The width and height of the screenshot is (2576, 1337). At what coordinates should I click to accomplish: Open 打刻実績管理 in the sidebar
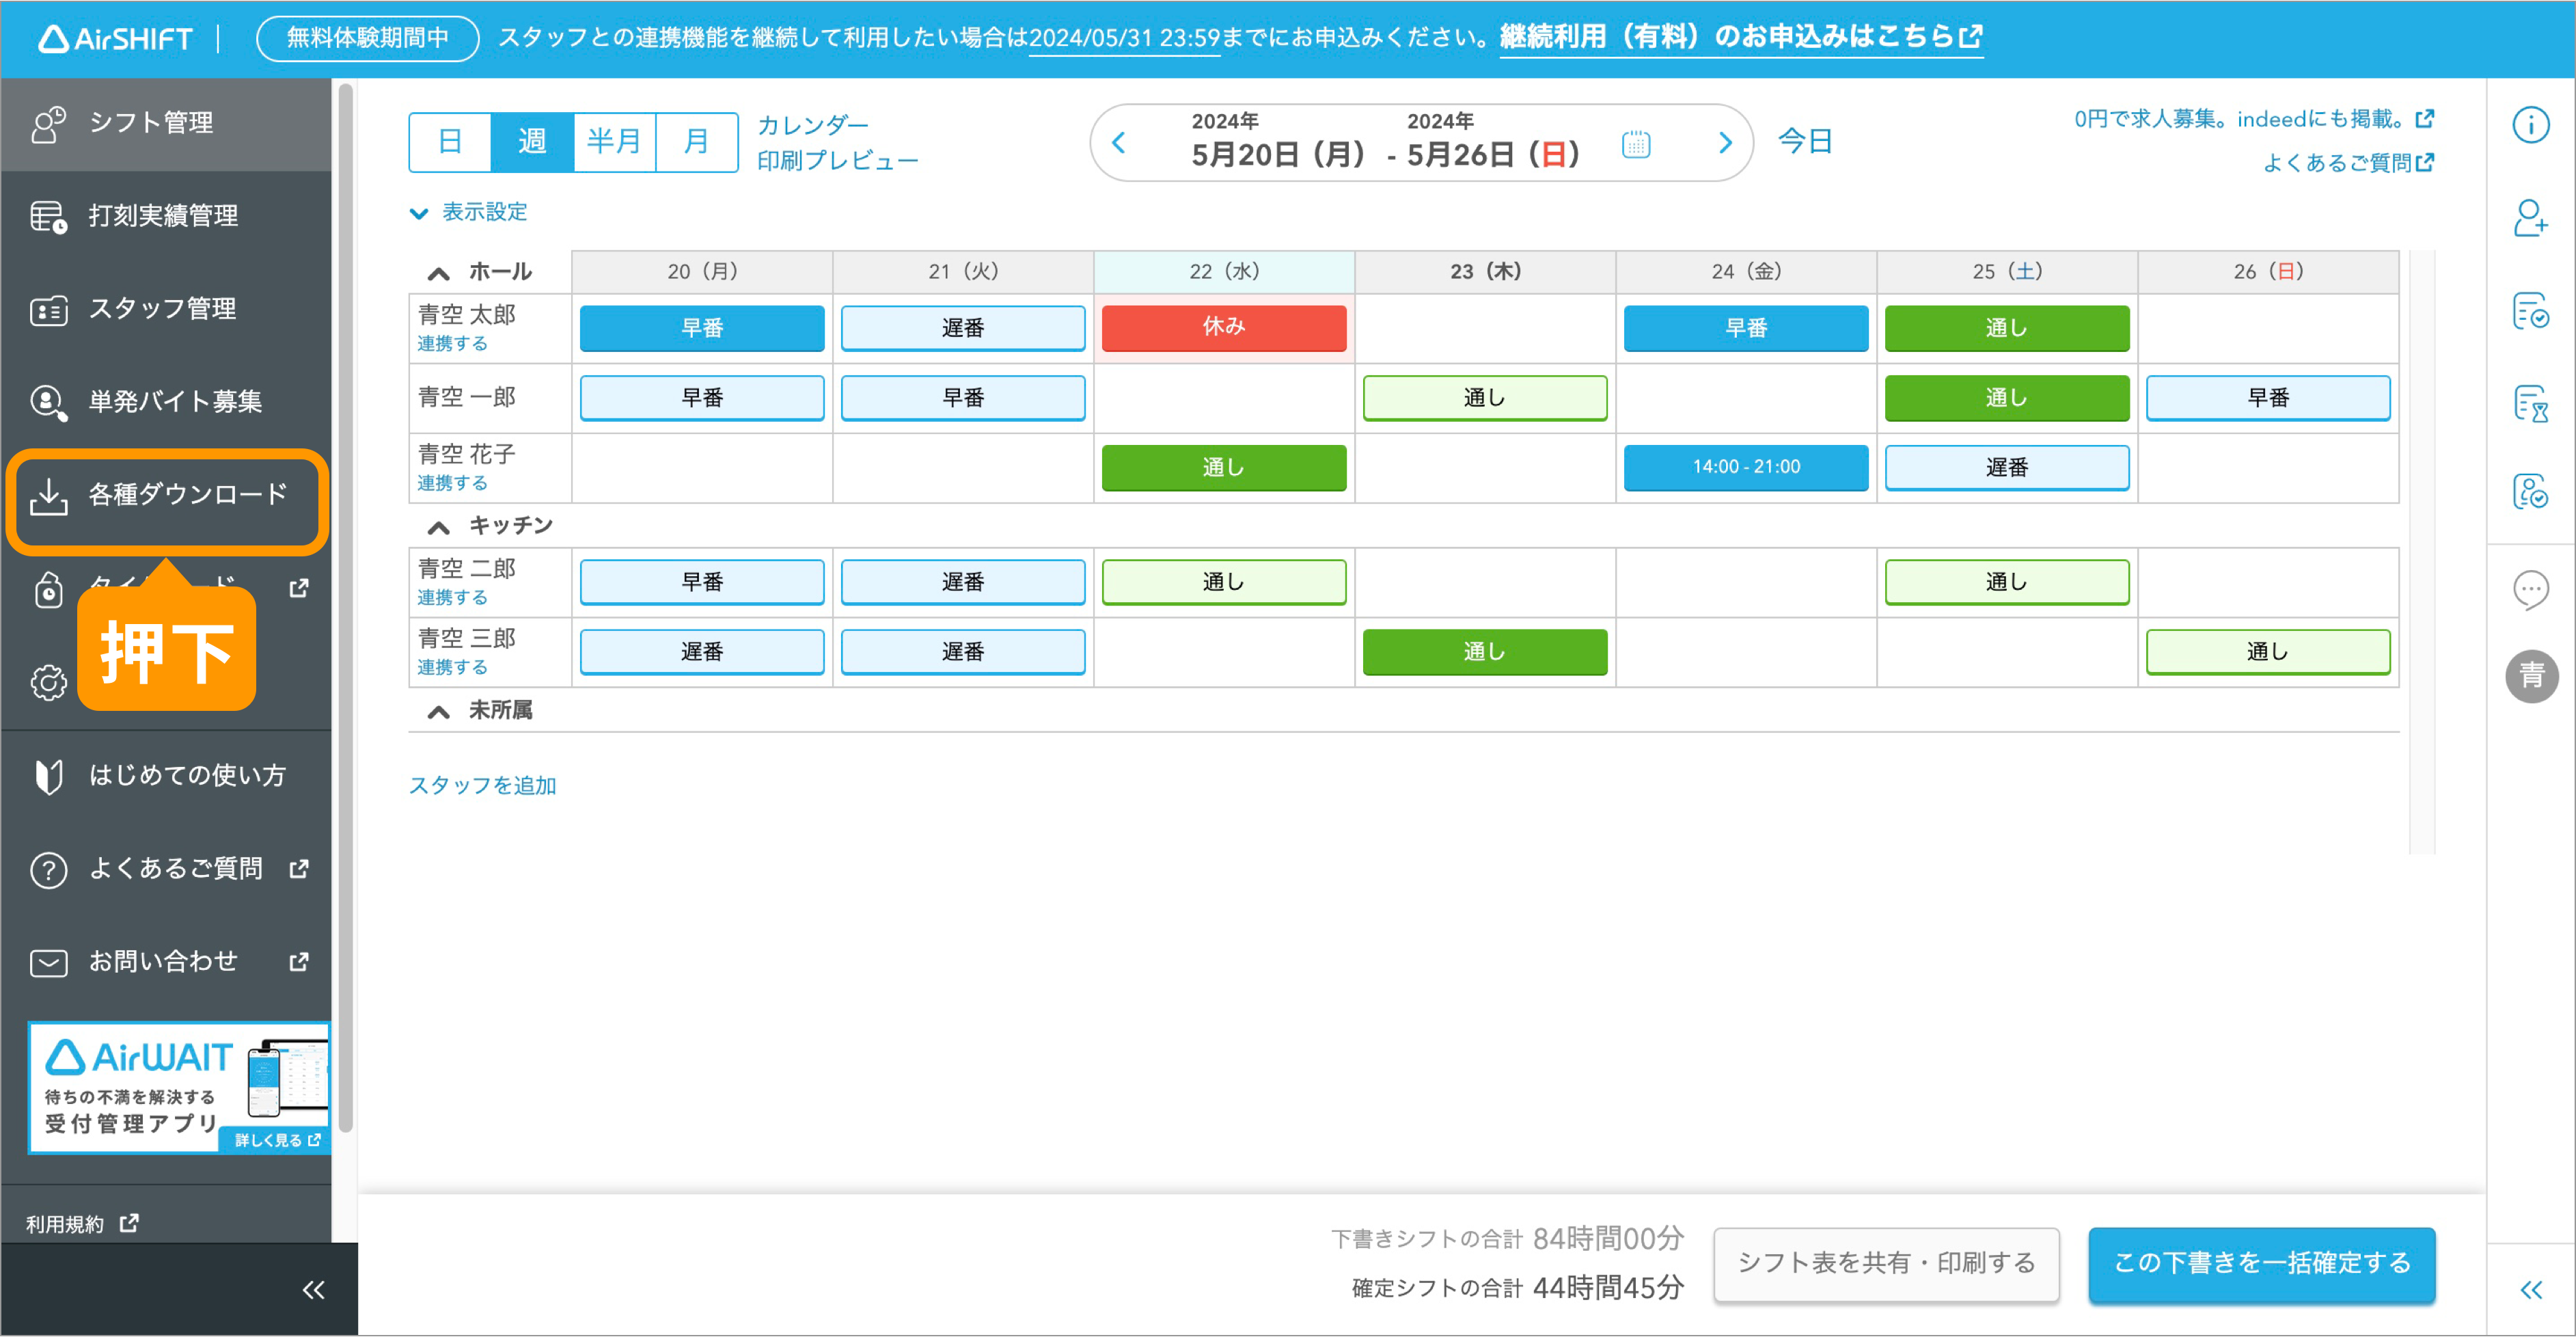tap(166, 216)
